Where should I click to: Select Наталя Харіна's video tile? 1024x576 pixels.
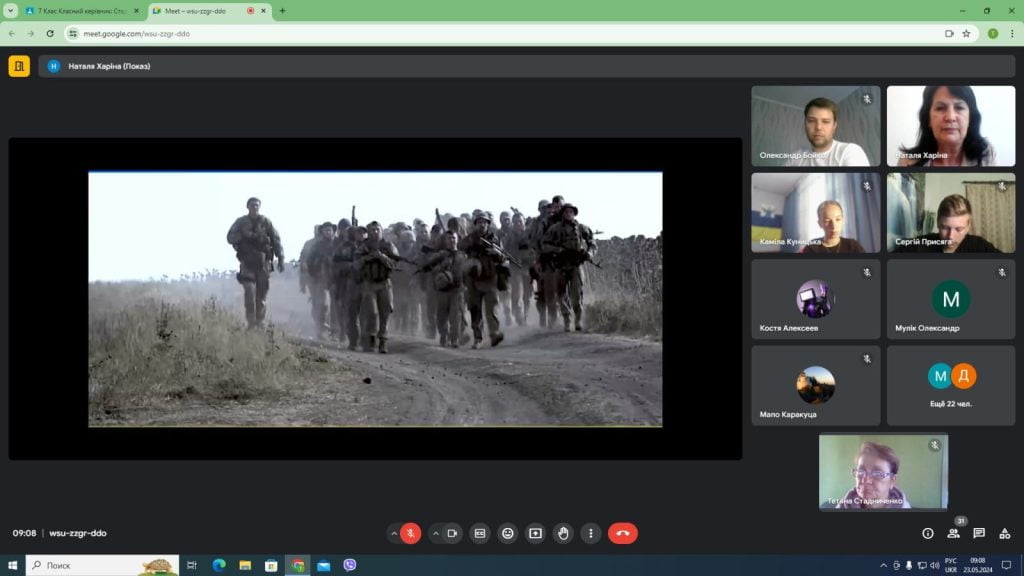tap(951, 126)
